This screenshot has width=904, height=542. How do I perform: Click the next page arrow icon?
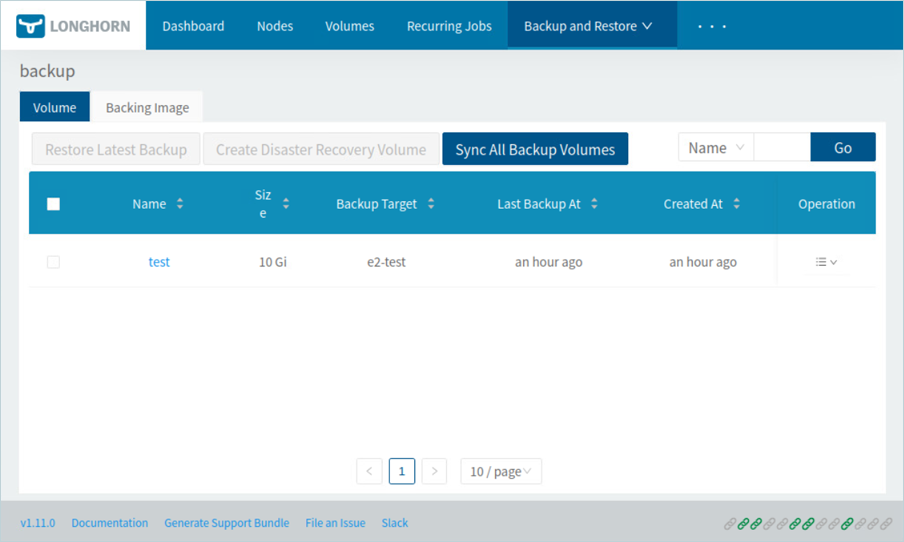(x=434, y=471)
